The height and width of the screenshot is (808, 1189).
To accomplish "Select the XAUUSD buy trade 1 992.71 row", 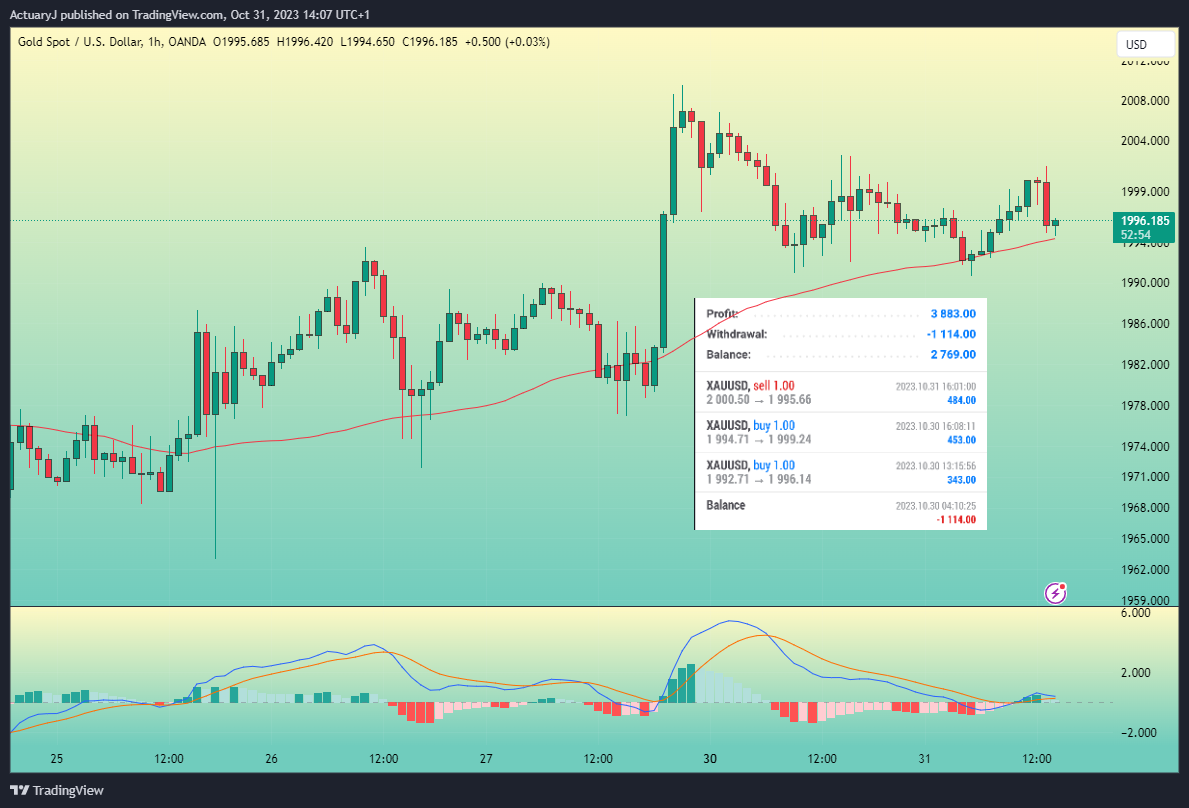I will (x=840, y=472).
